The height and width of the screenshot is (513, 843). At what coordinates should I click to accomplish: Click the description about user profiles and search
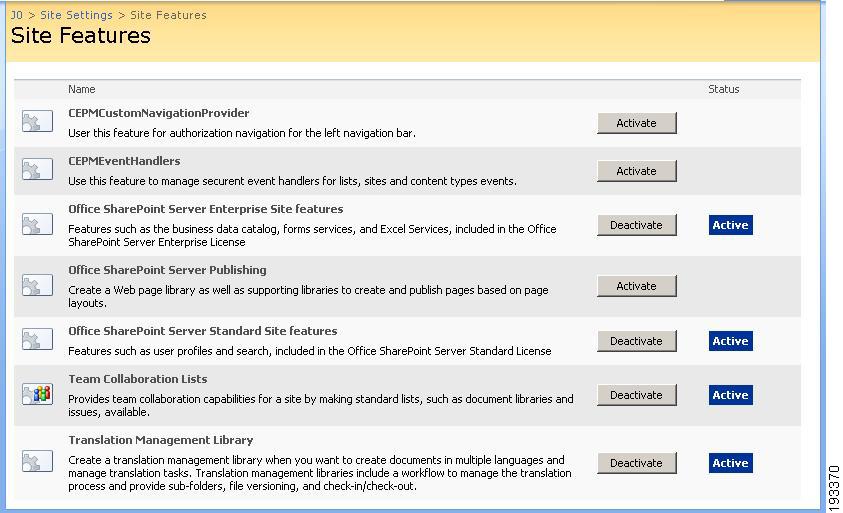[310, 351]
